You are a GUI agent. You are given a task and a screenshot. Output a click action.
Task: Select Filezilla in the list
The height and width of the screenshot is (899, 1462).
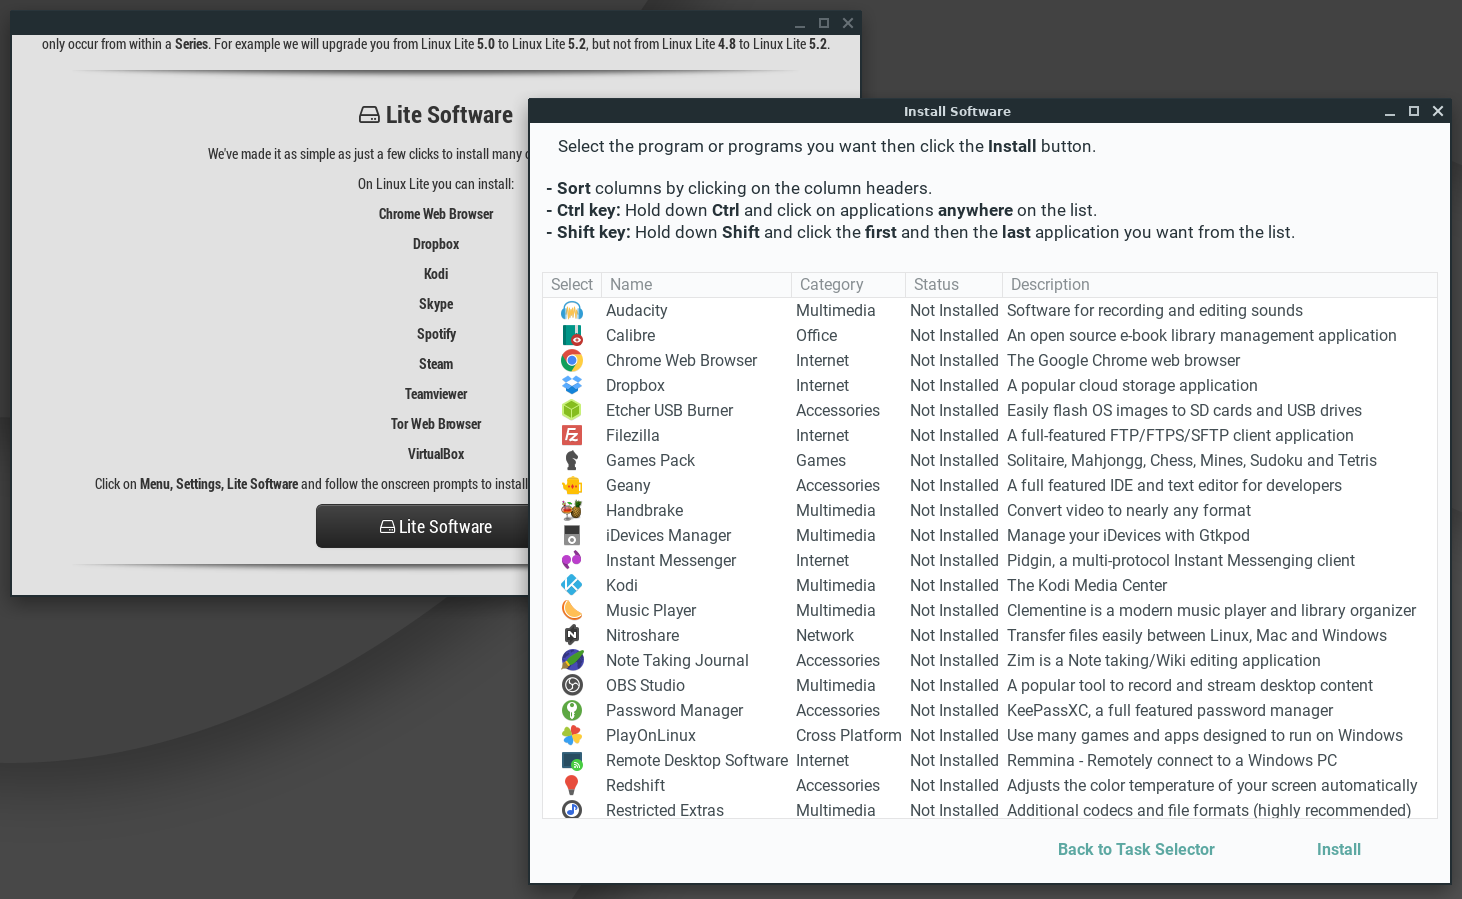632,435
